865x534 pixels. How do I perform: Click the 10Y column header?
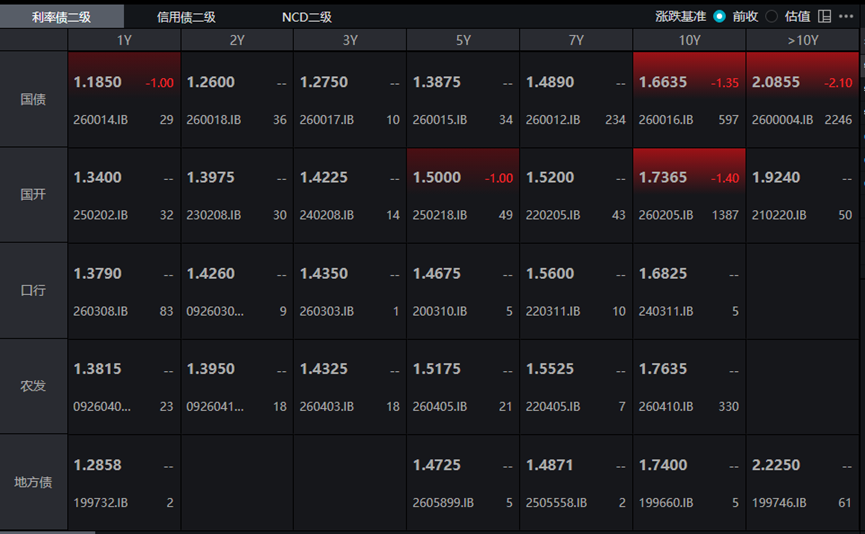click(x=690, y=40)
